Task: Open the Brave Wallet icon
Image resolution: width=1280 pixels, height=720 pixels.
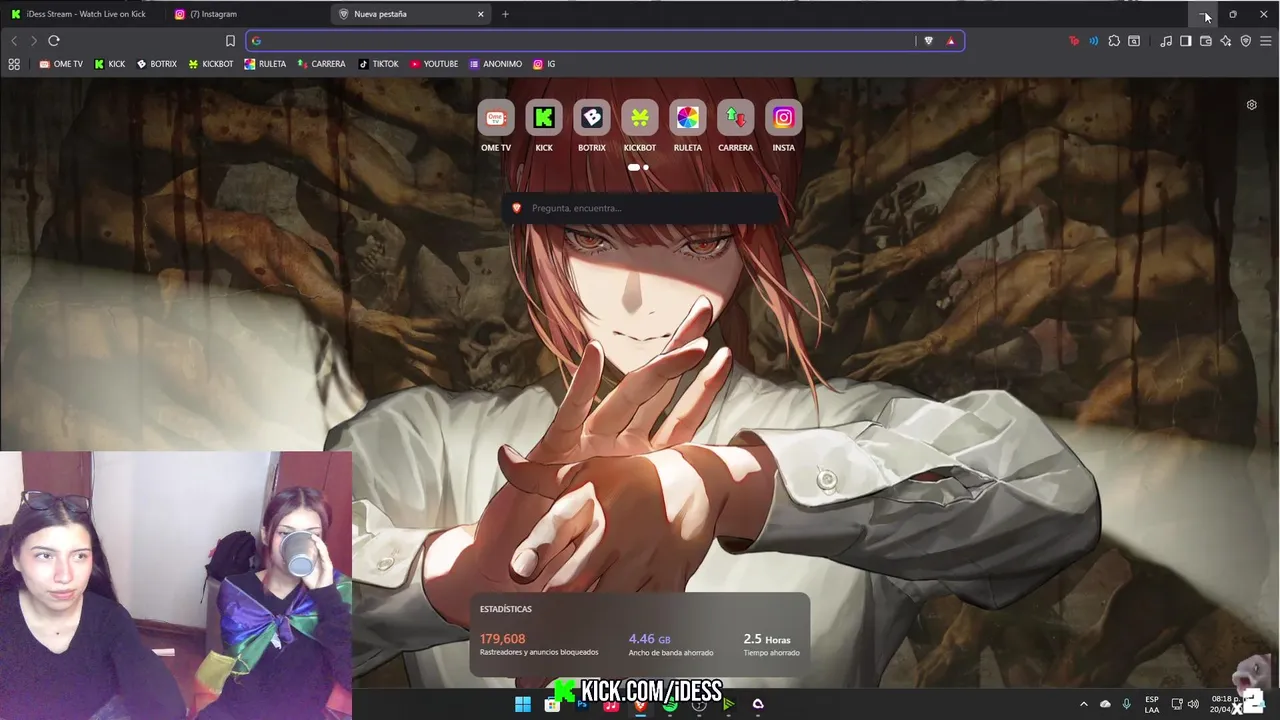Action: pos(1205,41)
